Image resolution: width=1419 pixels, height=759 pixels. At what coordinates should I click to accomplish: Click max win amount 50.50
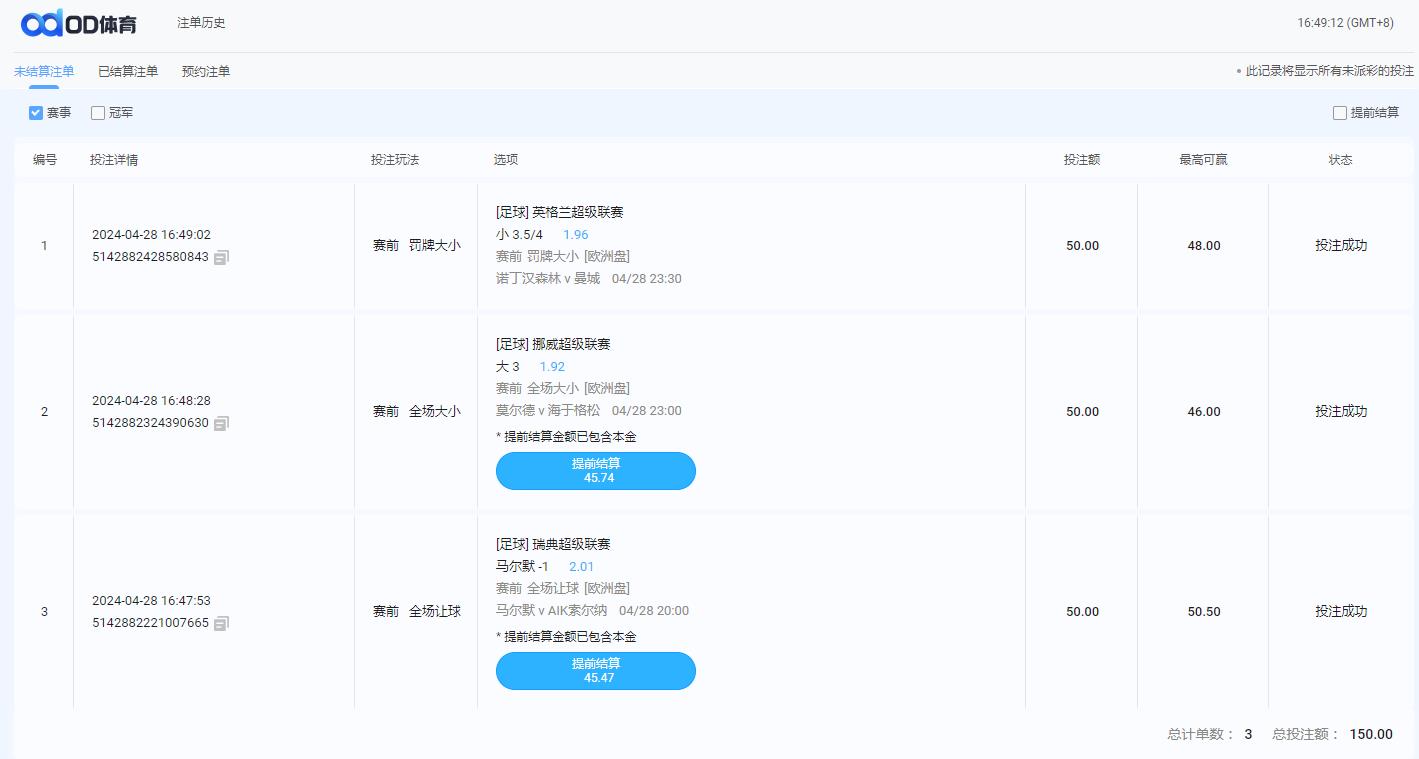(x=1204, y=612)
